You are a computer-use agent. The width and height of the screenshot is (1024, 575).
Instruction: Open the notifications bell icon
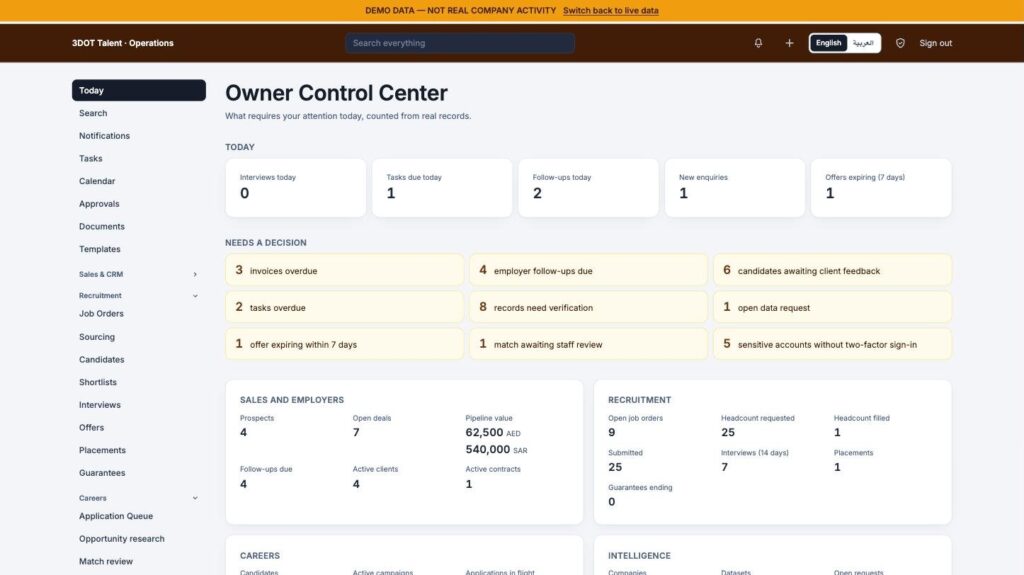click(x=758, y=43)
